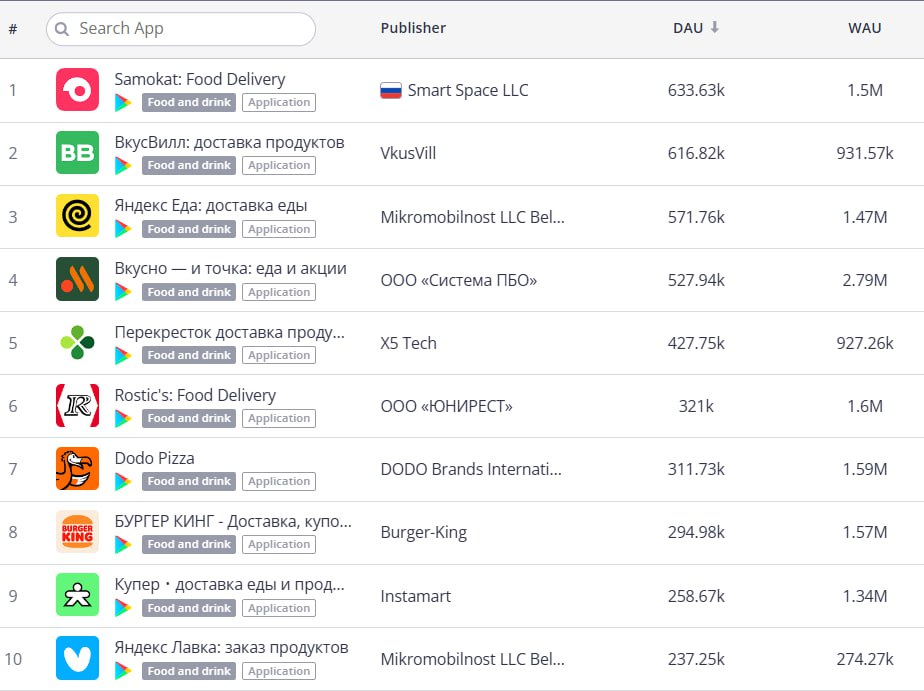
Task: Open Купер доставка еды app link
Action: (230, 584)
